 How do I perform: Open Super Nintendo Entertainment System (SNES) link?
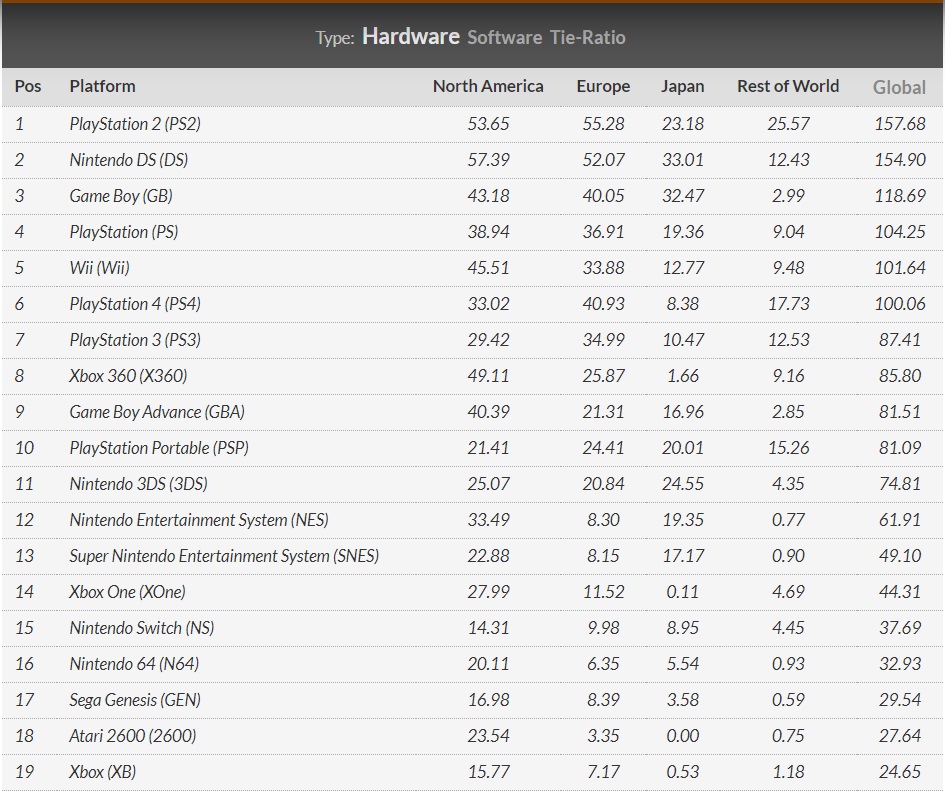pyautogui.click(x=224, y=556)
